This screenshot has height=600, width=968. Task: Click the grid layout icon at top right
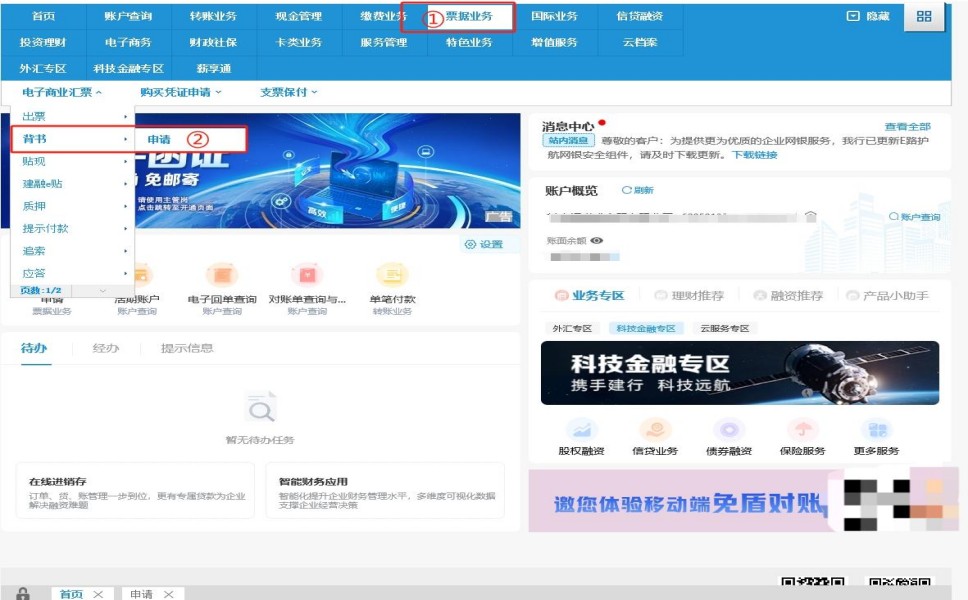point(923,17)
